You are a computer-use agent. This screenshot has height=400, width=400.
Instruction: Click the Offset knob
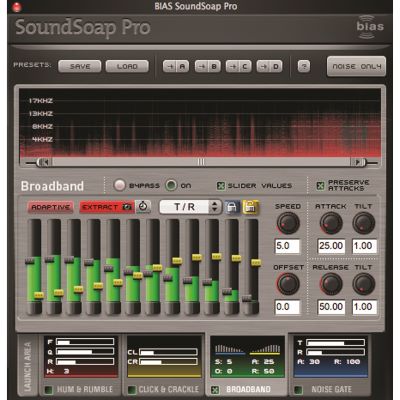[x=288, y=284]
